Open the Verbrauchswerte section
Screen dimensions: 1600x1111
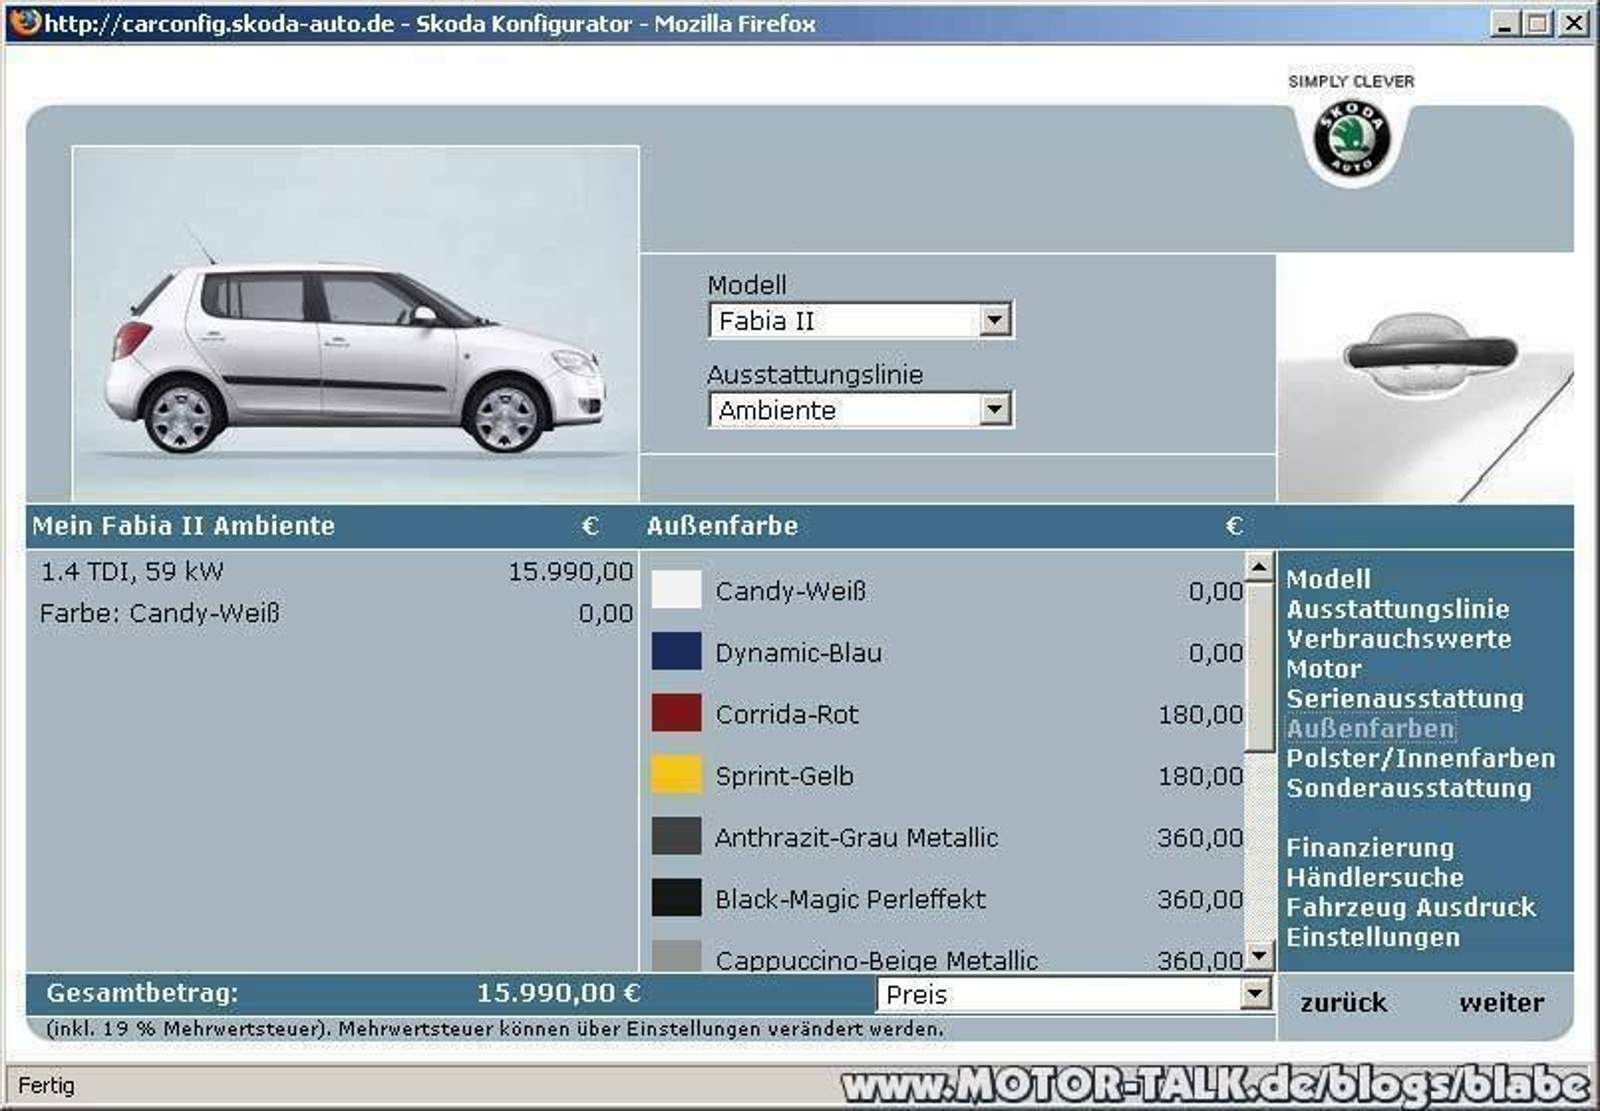(1398, 639)
